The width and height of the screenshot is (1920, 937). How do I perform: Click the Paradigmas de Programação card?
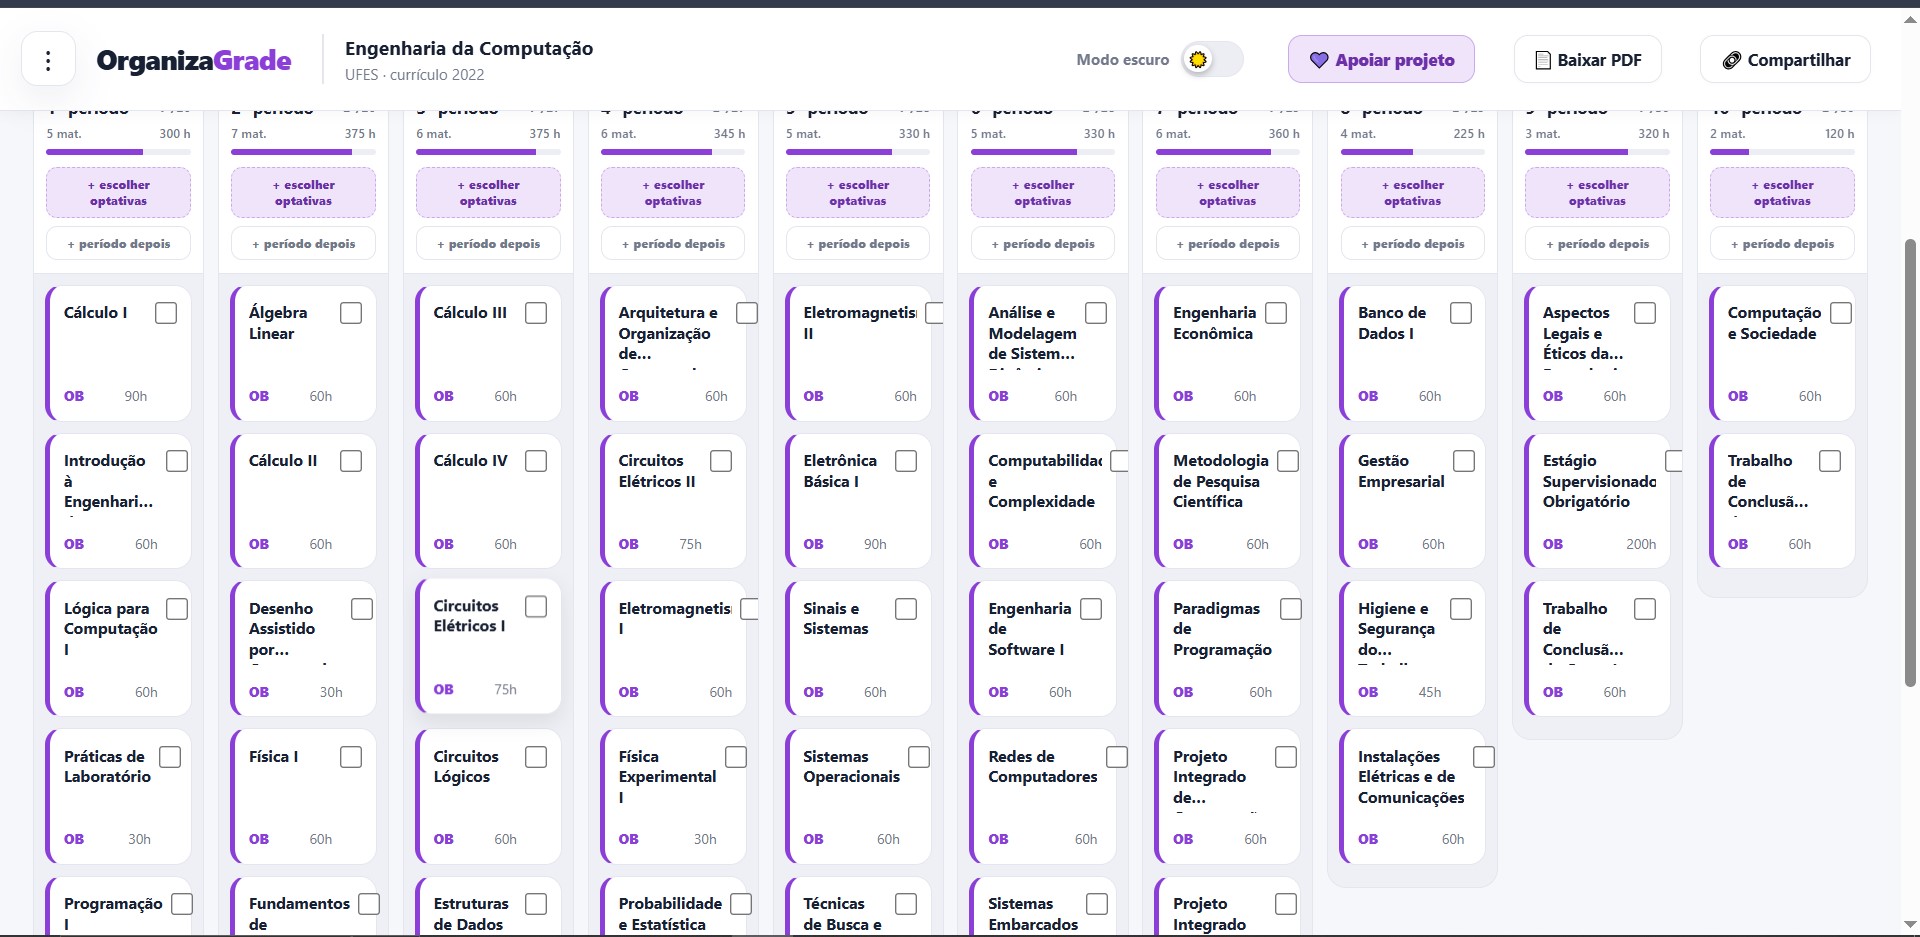tap(1227, 648)
